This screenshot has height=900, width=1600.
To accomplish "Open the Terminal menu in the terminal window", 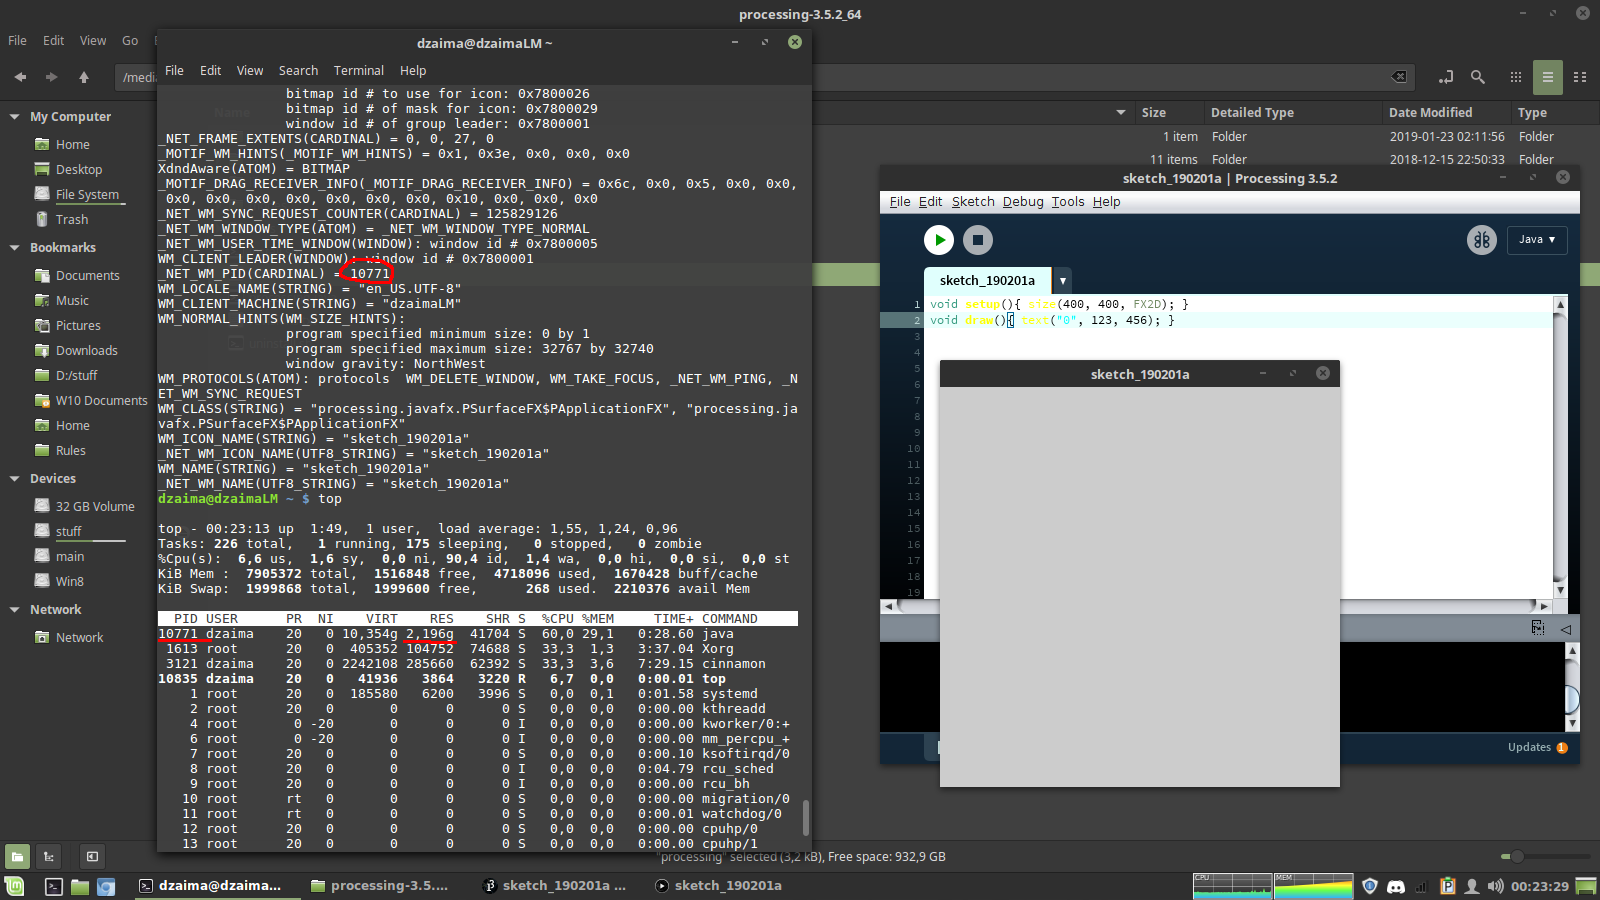I will tap(358, 70).
